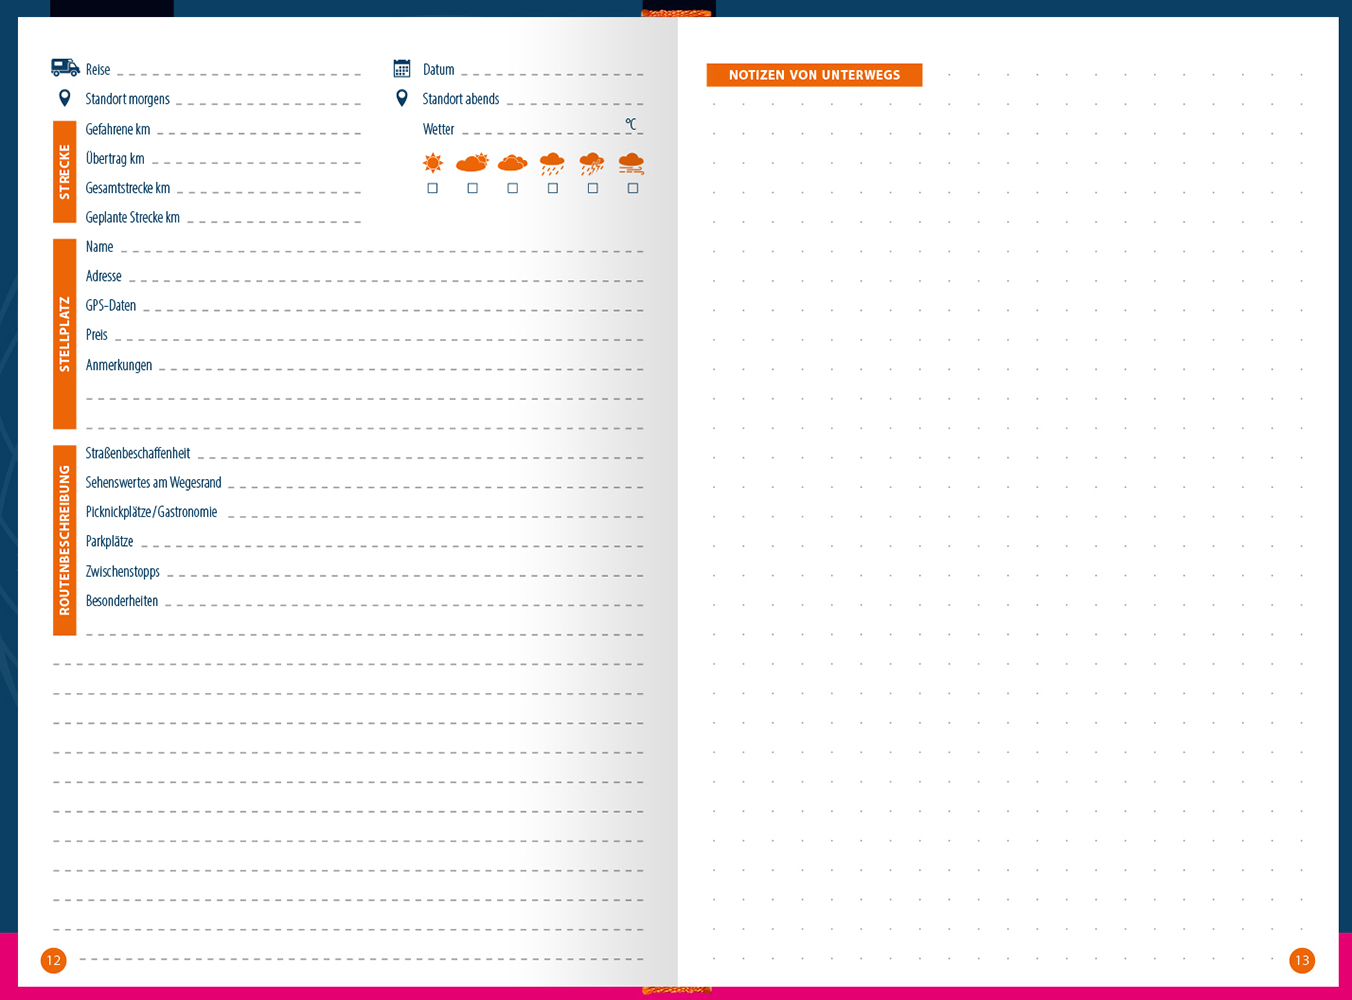The width and height of the screenshot is (1352, 1000).
Task: Click the vertical STELLPLATZ section tab
Action: tap(65, 334)
